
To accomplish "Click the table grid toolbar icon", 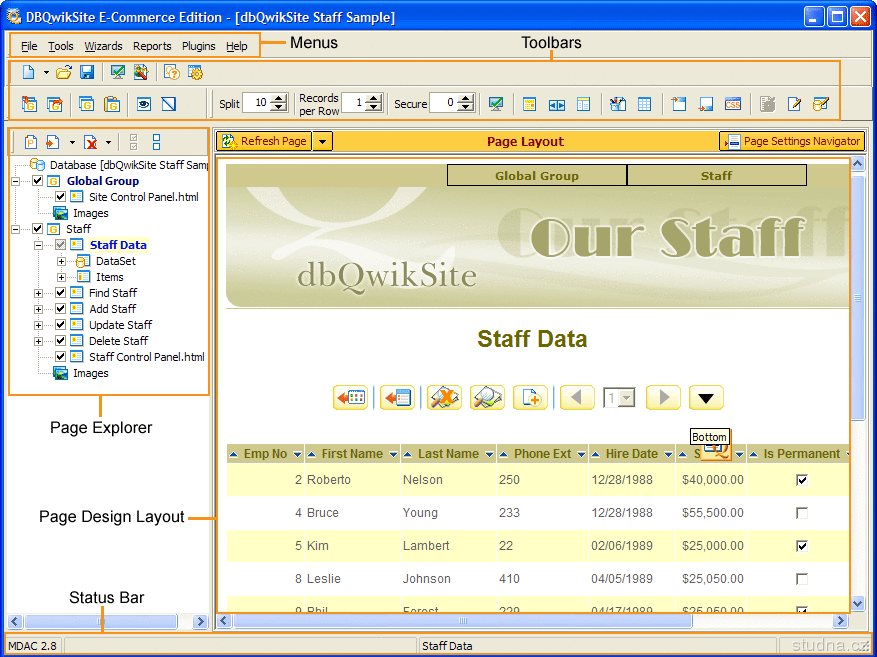I will click(x=645, y=103).
